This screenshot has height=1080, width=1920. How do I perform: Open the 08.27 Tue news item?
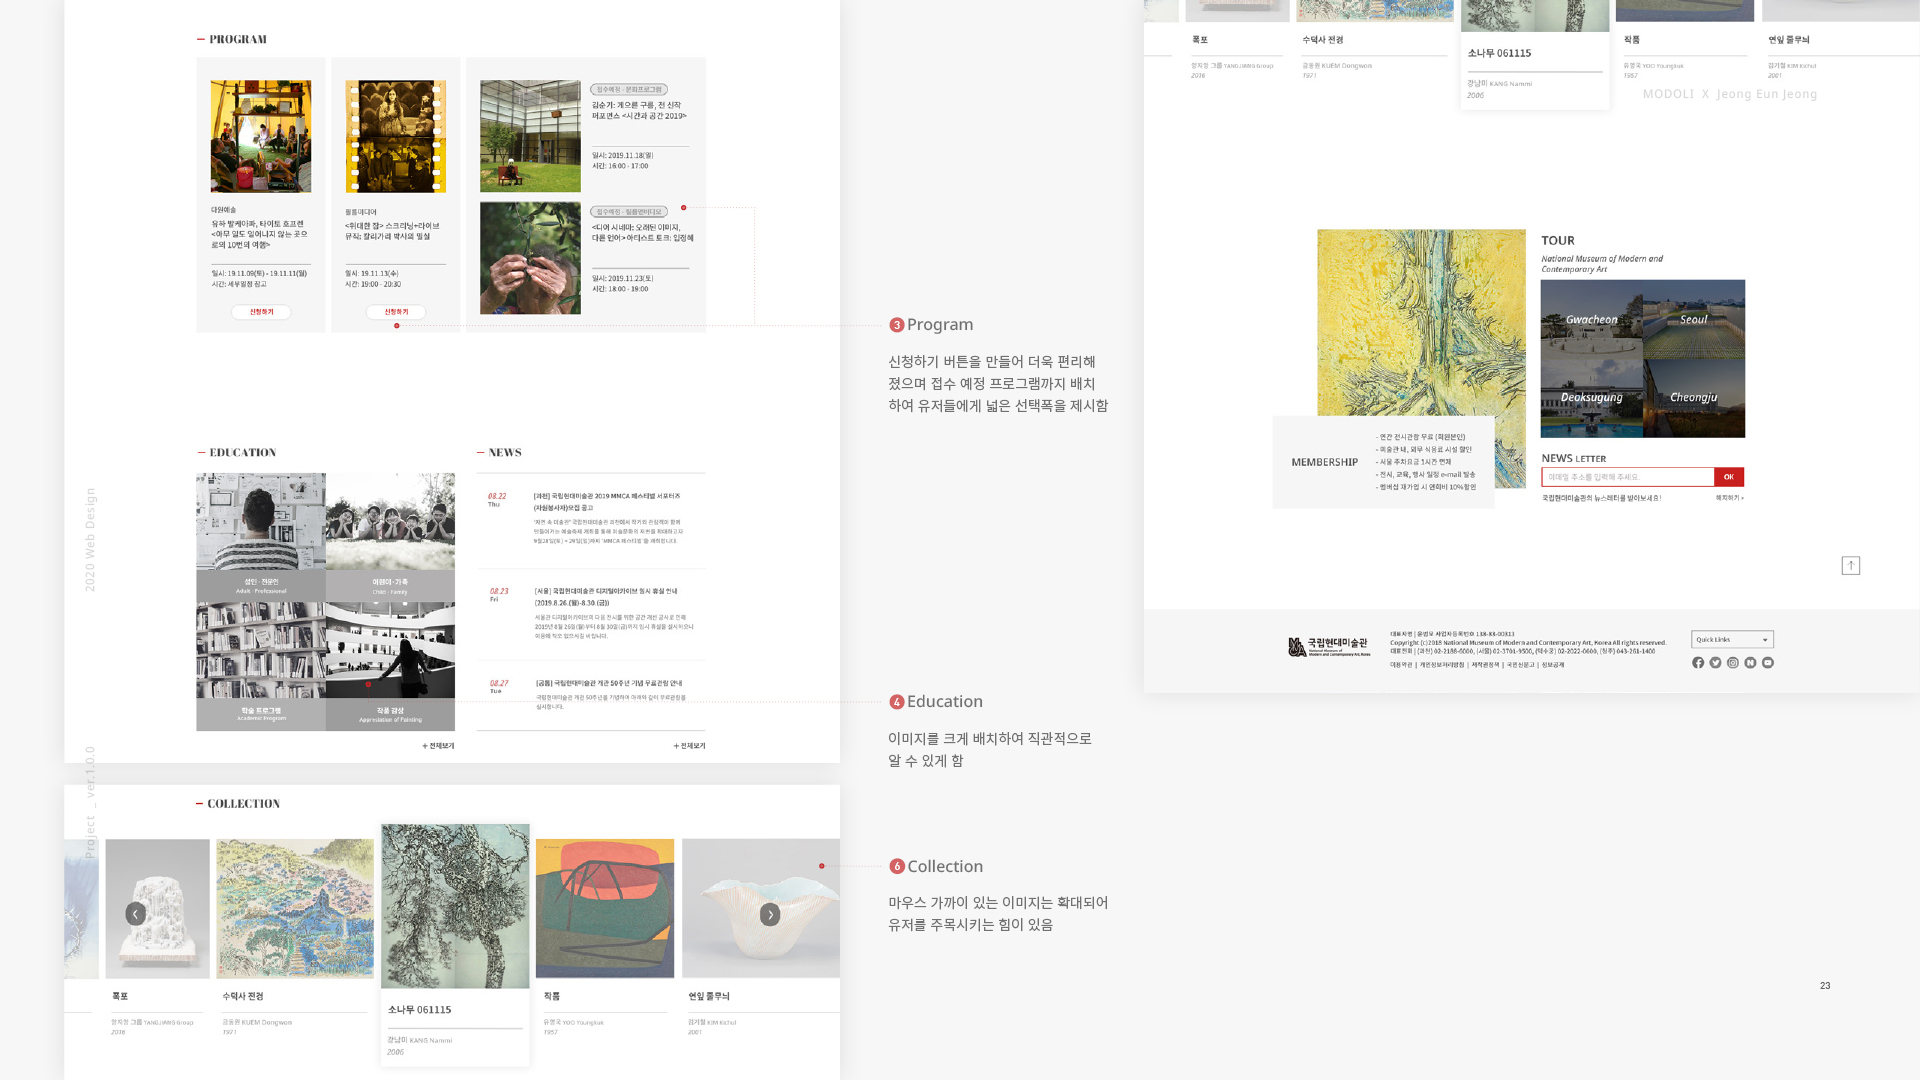[x=591, y=696]
